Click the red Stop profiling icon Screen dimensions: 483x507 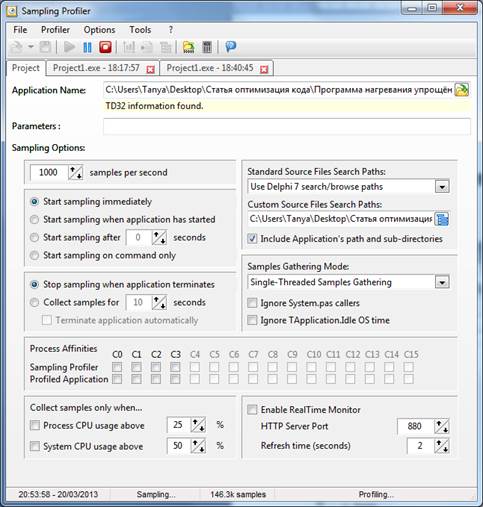[x=105, y=47]
